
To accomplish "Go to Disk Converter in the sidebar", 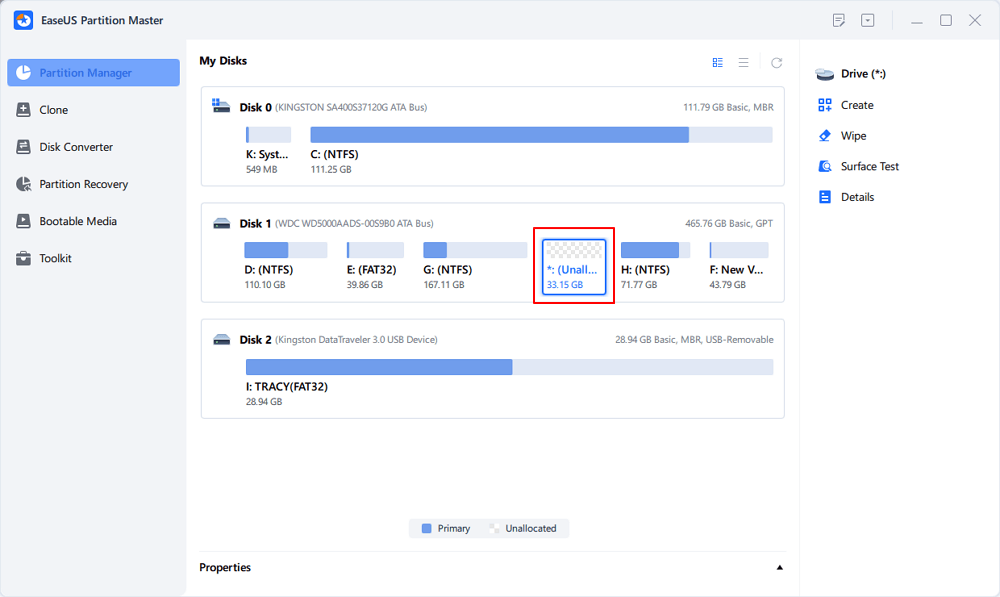I will click(76, 147).
